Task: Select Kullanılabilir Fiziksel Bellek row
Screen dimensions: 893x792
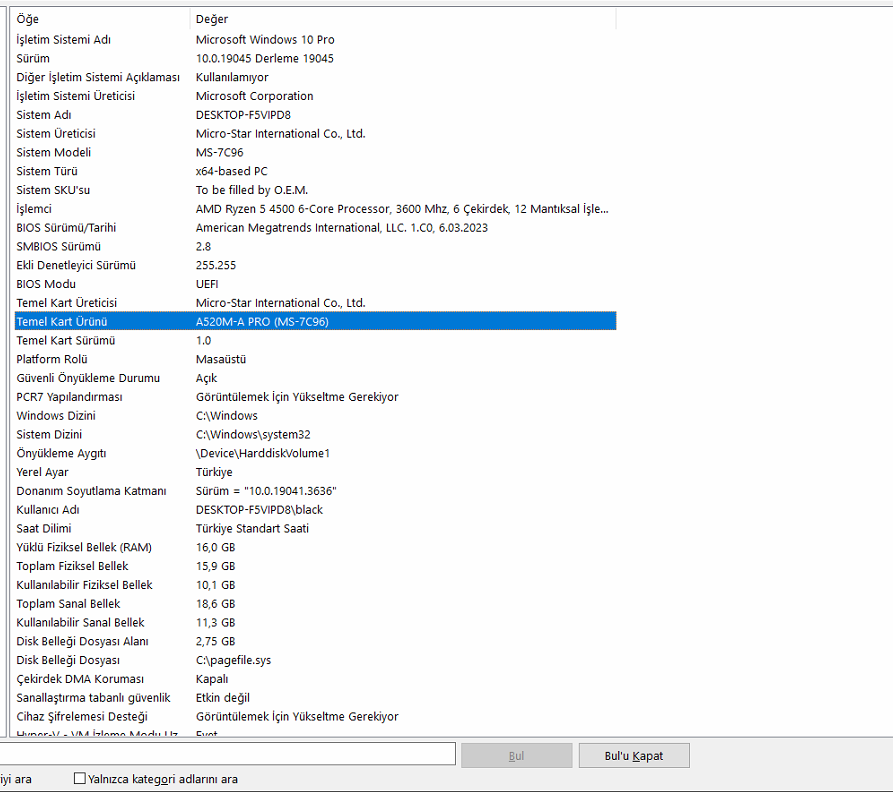Action: [316, 584]
